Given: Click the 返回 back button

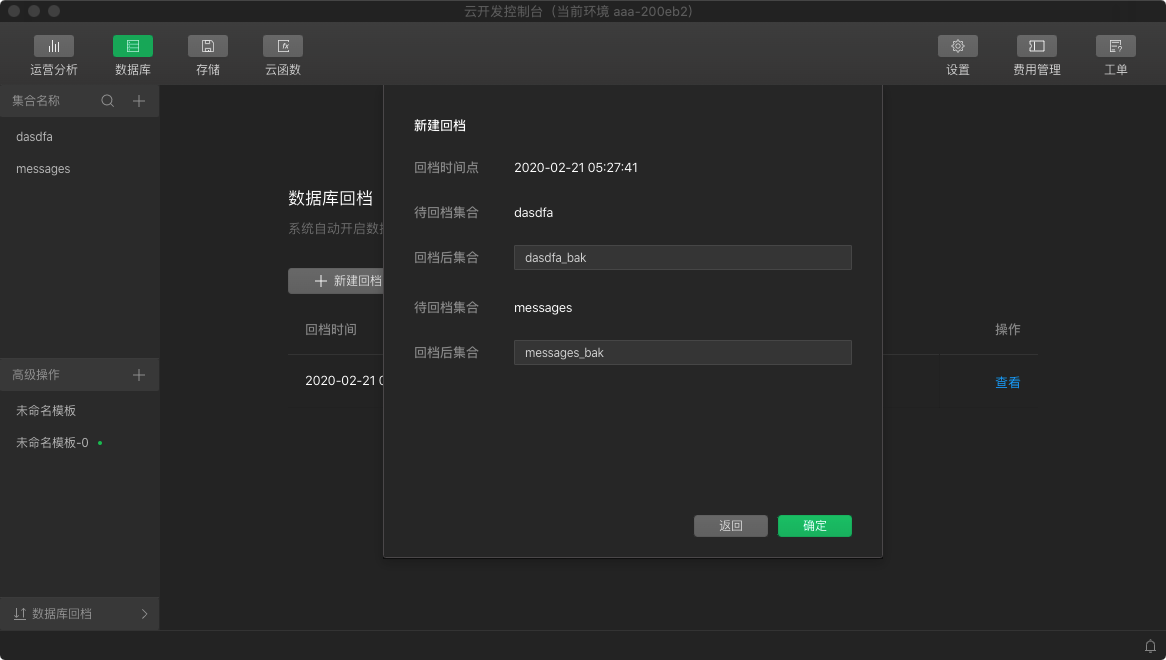Looking at the screenshot, I should [x=731, y=525].
